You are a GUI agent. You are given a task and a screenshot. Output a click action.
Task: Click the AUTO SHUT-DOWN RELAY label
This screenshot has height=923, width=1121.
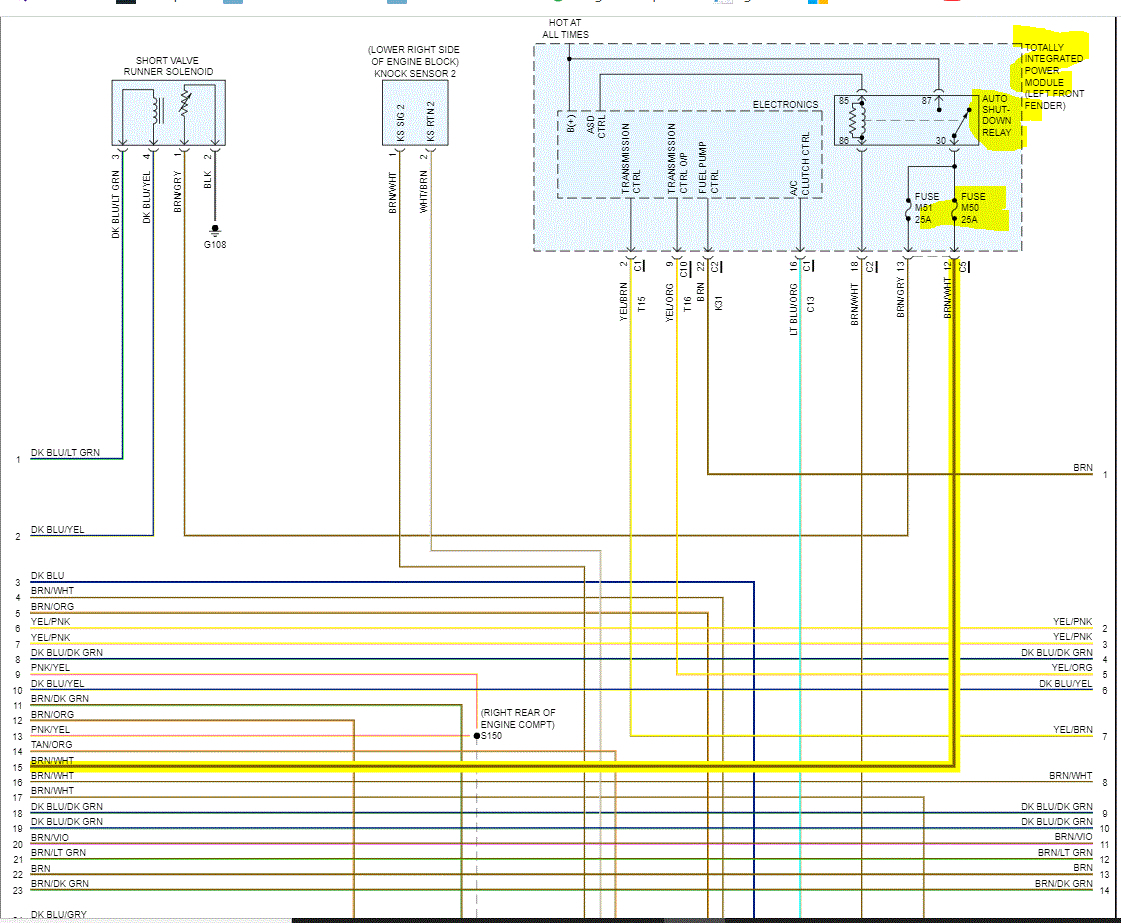(x=997, y=115)
